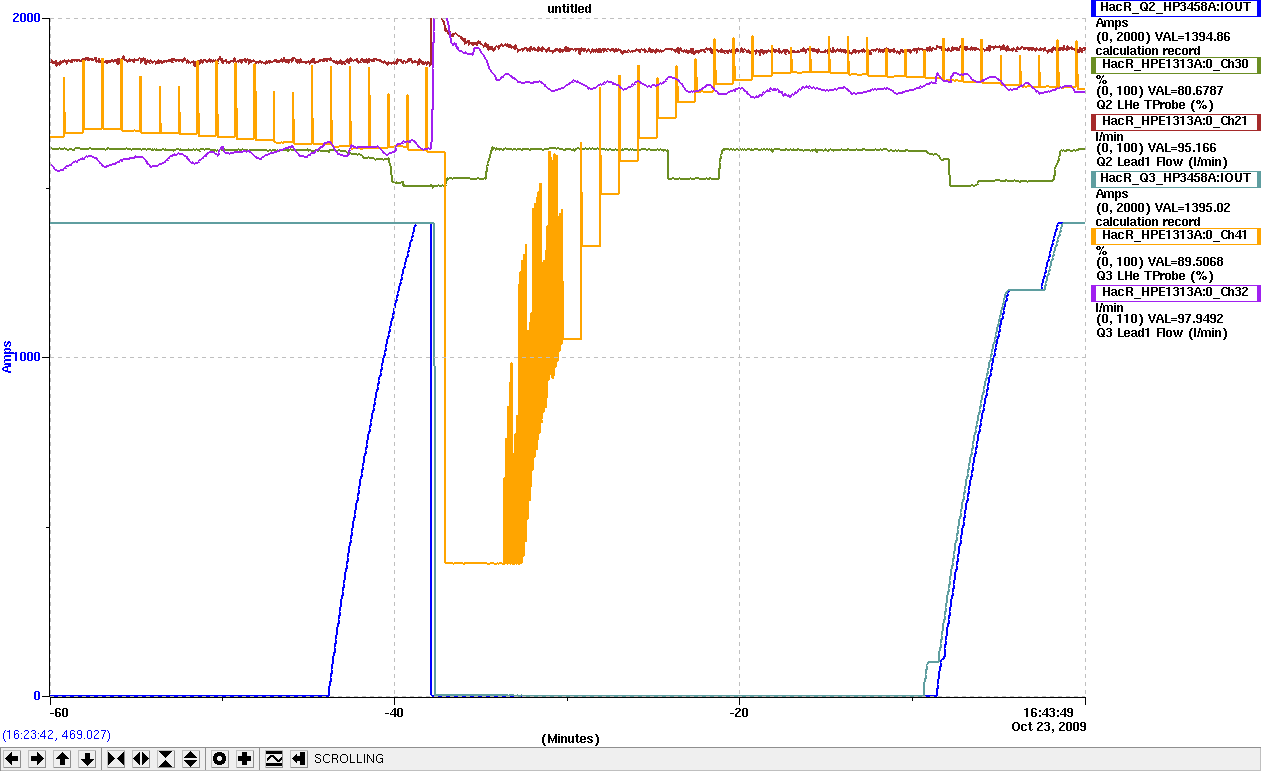Click the VAL=89.5068 reading
Image resolution: width=1261 pixels, height=771 pixels.
coord(1184,262)
